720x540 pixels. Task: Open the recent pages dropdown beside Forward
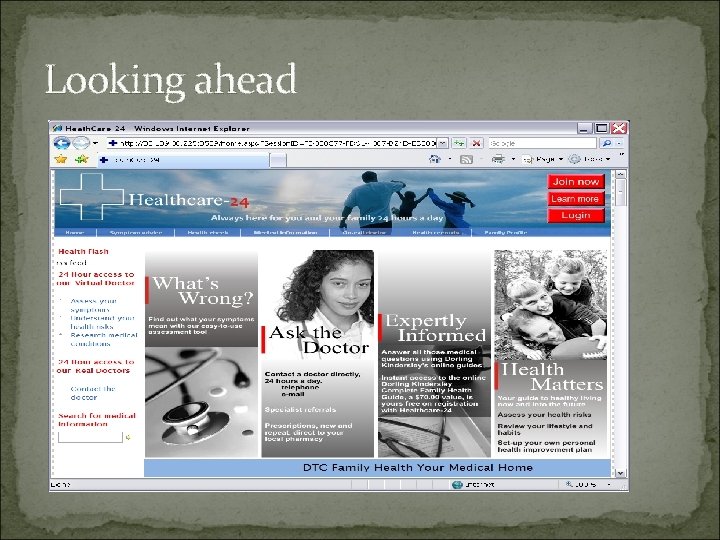[95, 143]
